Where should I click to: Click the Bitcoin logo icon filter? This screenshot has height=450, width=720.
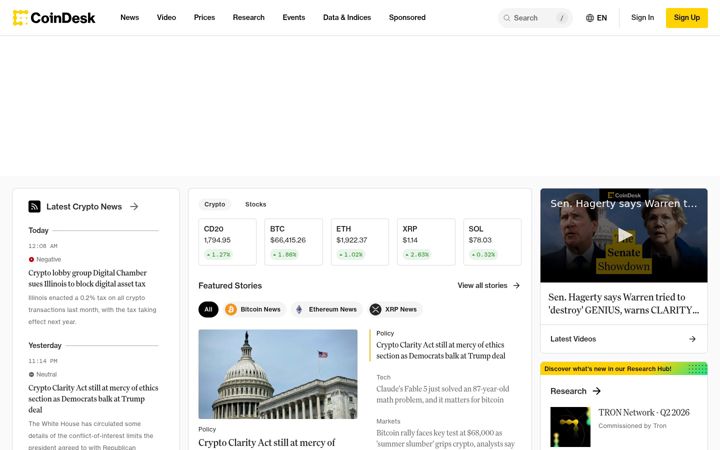(x=231, y=309)
